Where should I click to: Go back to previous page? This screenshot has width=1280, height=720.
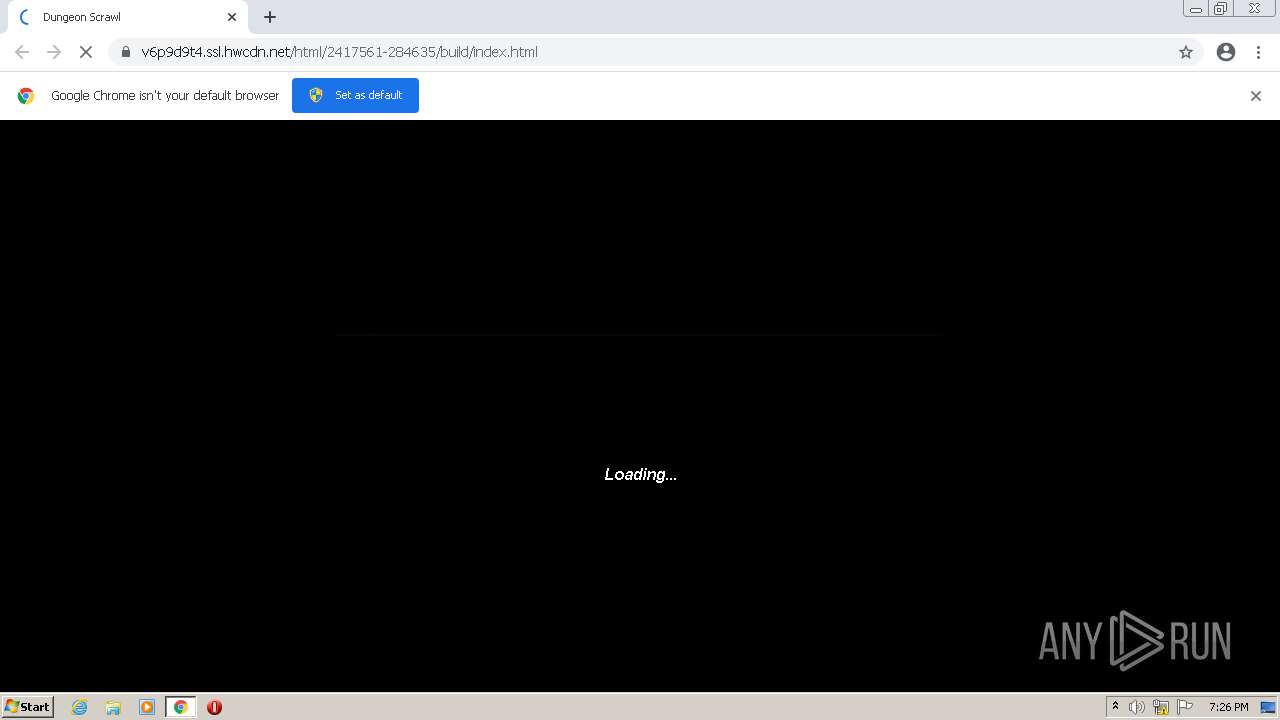[22, 52]
